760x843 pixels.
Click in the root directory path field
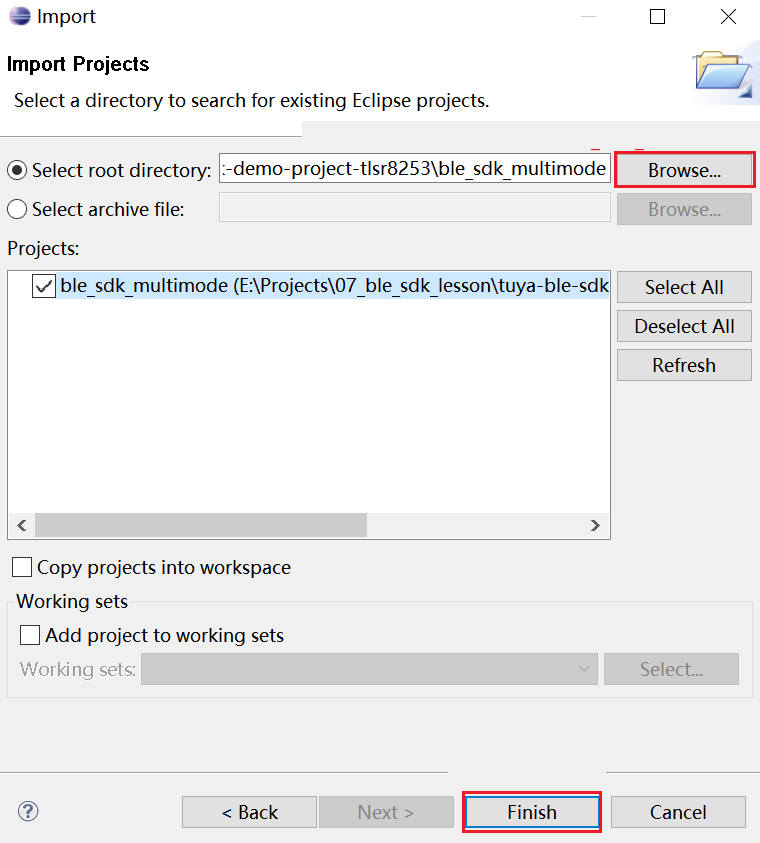click(x=414, y=170)
